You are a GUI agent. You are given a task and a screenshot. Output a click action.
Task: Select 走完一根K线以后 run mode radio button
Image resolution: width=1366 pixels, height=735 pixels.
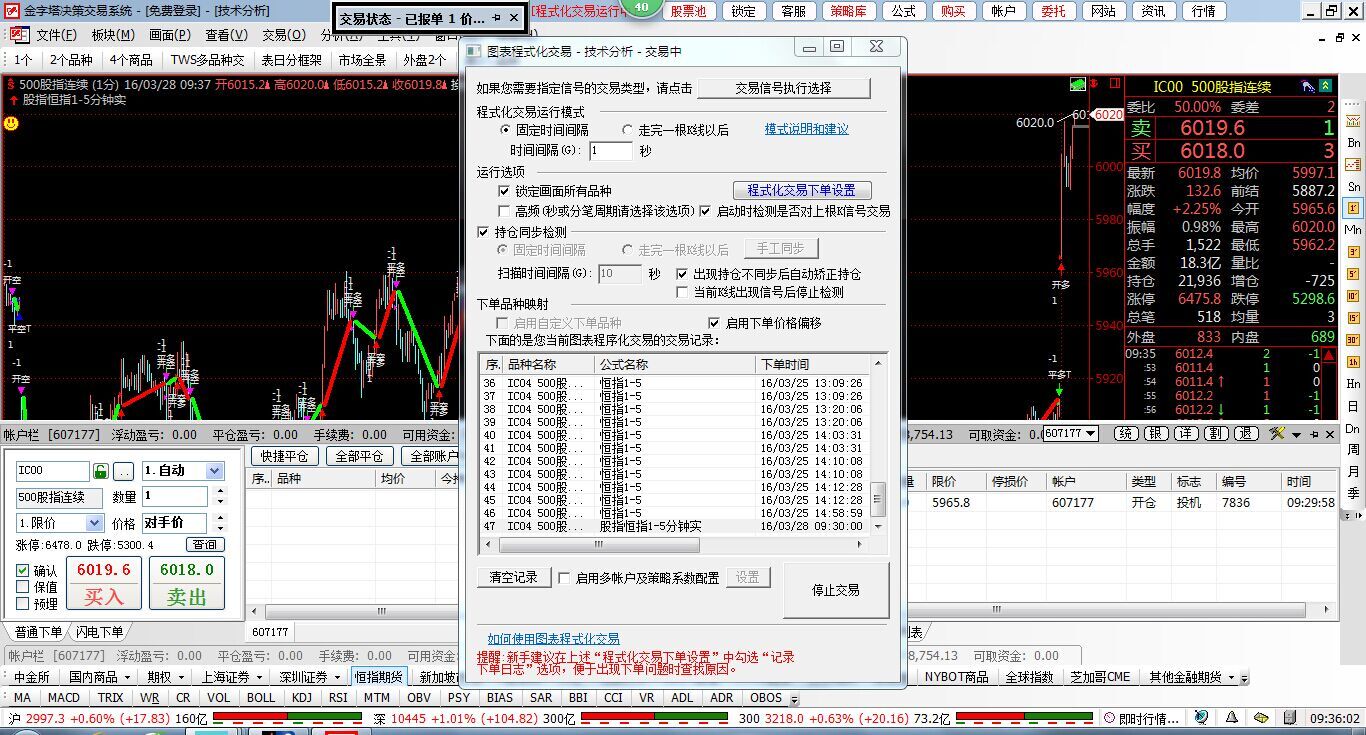click(x=627, y=130)
